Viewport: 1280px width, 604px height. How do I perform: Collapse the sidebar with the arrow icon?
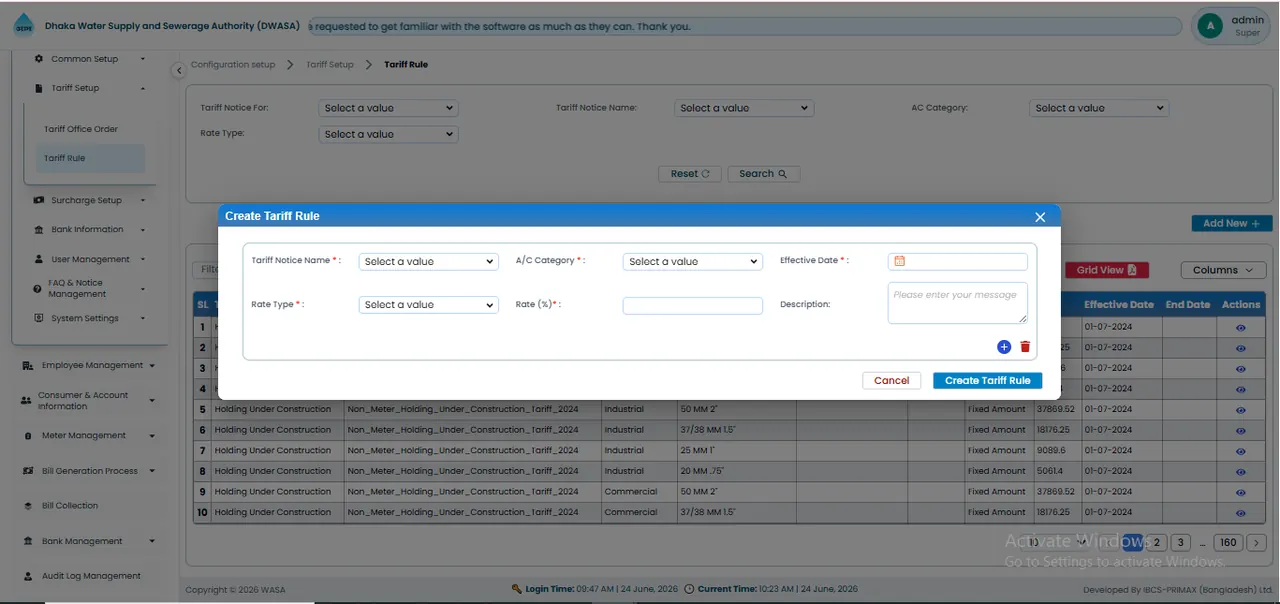click(x=179, y=70)
